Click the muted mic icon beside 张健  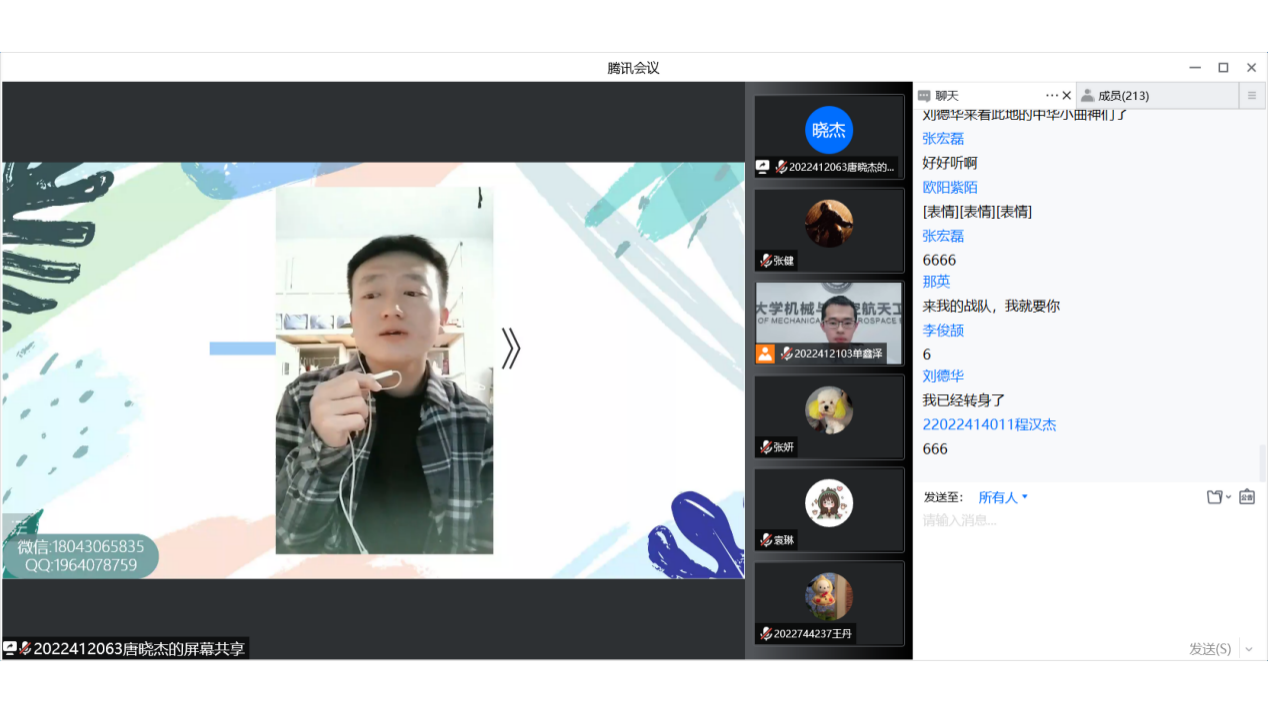click(x=766, y=261)
